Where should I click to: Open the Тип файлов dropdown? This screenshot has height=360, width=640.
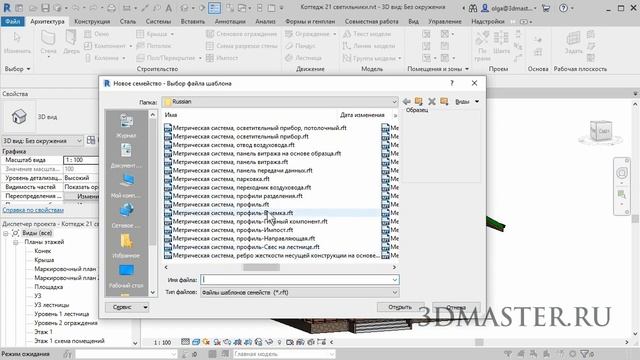coord(300,292)
